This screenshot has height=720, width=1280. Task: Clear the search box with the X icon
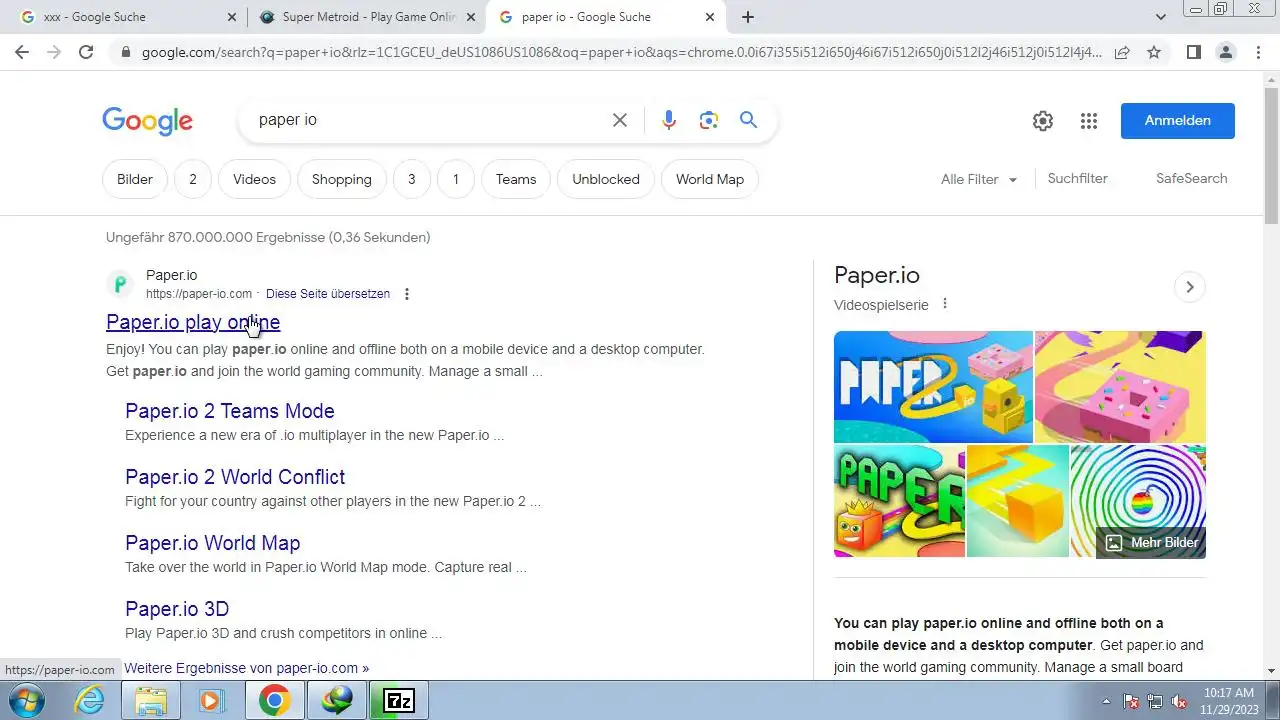coord(620,120)
